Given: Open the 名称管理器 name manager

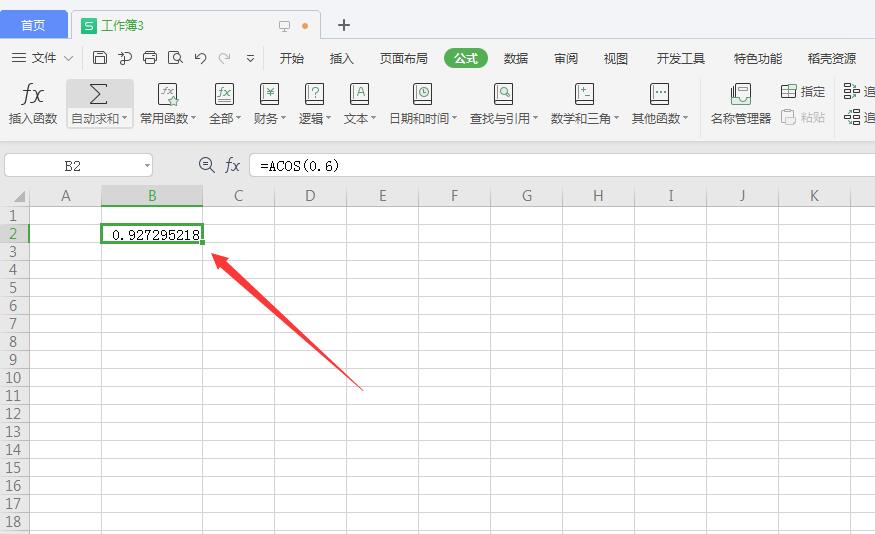Looking at the screenshot, I should pos(741,103).
